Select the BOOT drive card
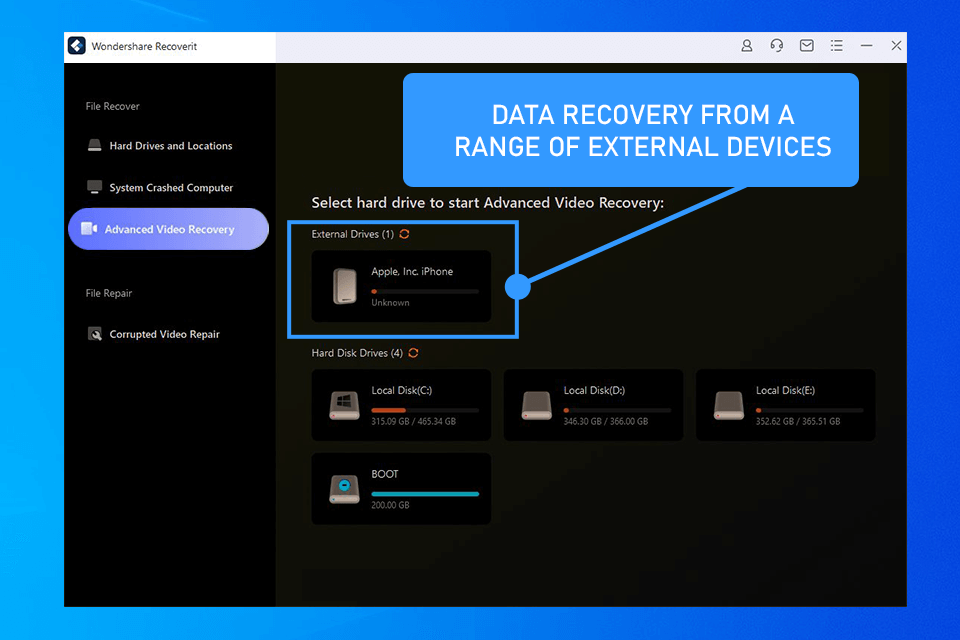Screen dimensions: 960x640 401,489
